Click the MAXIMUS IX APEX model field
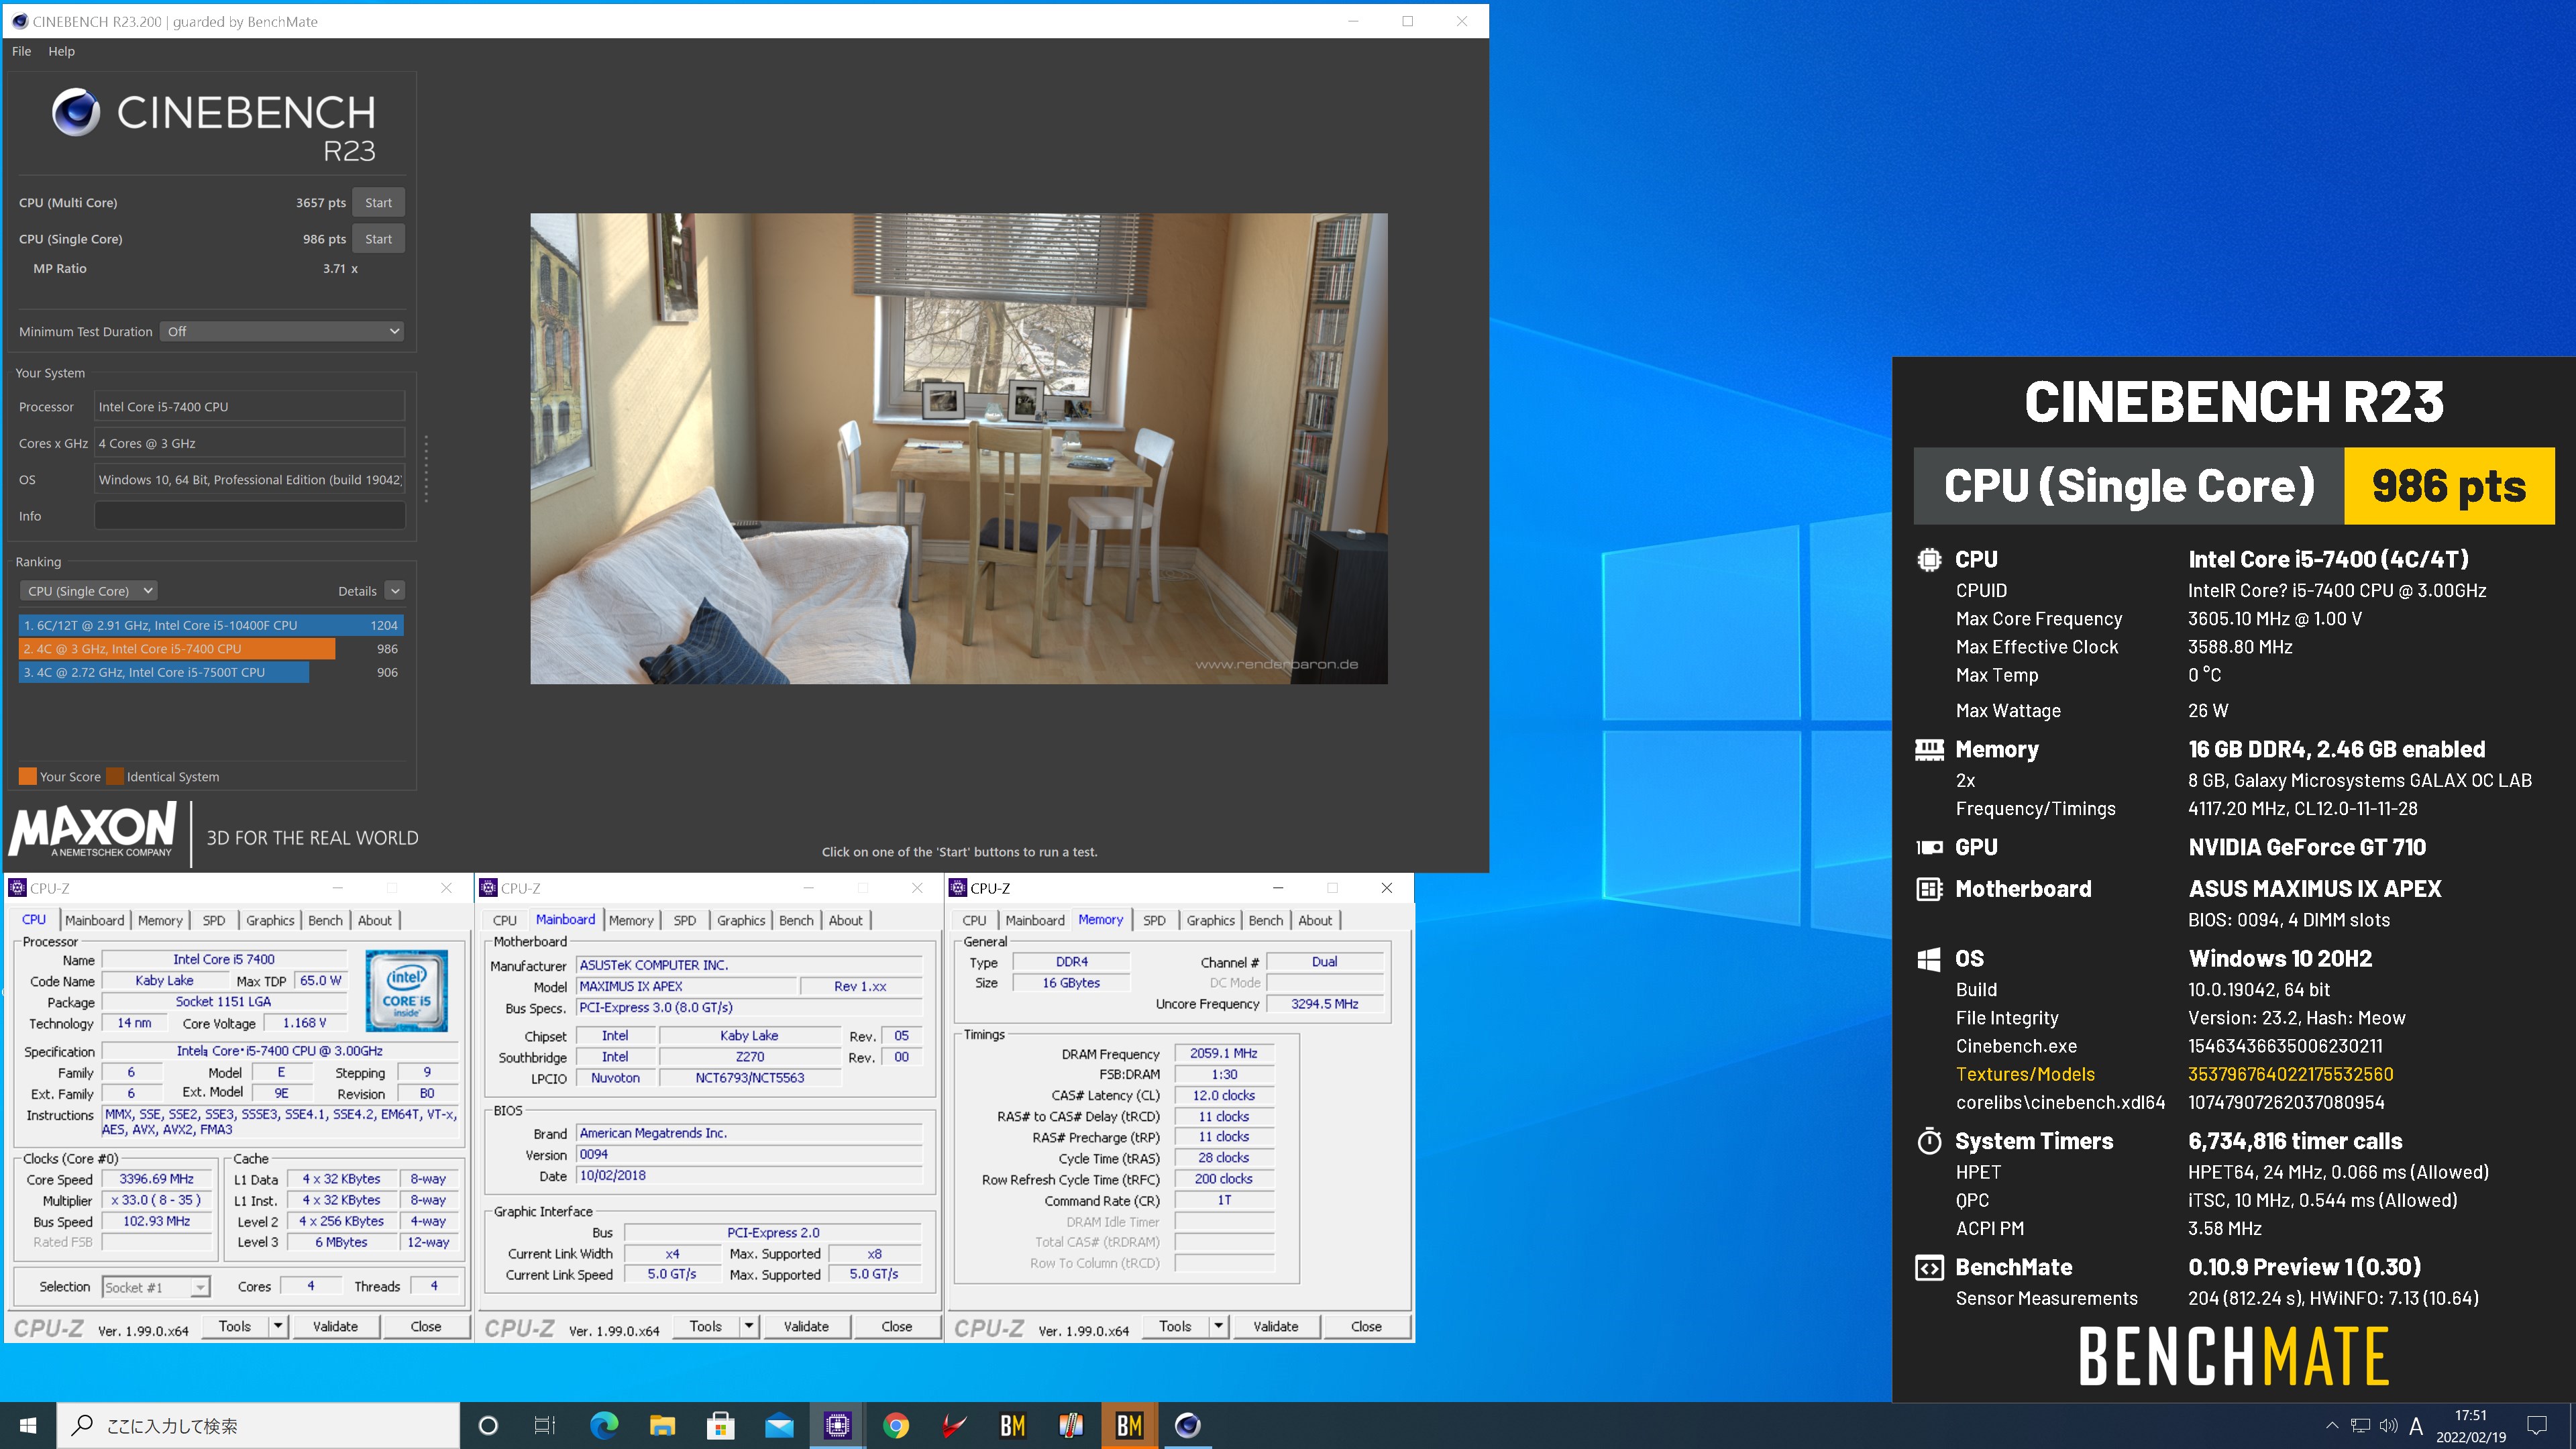 686,986
